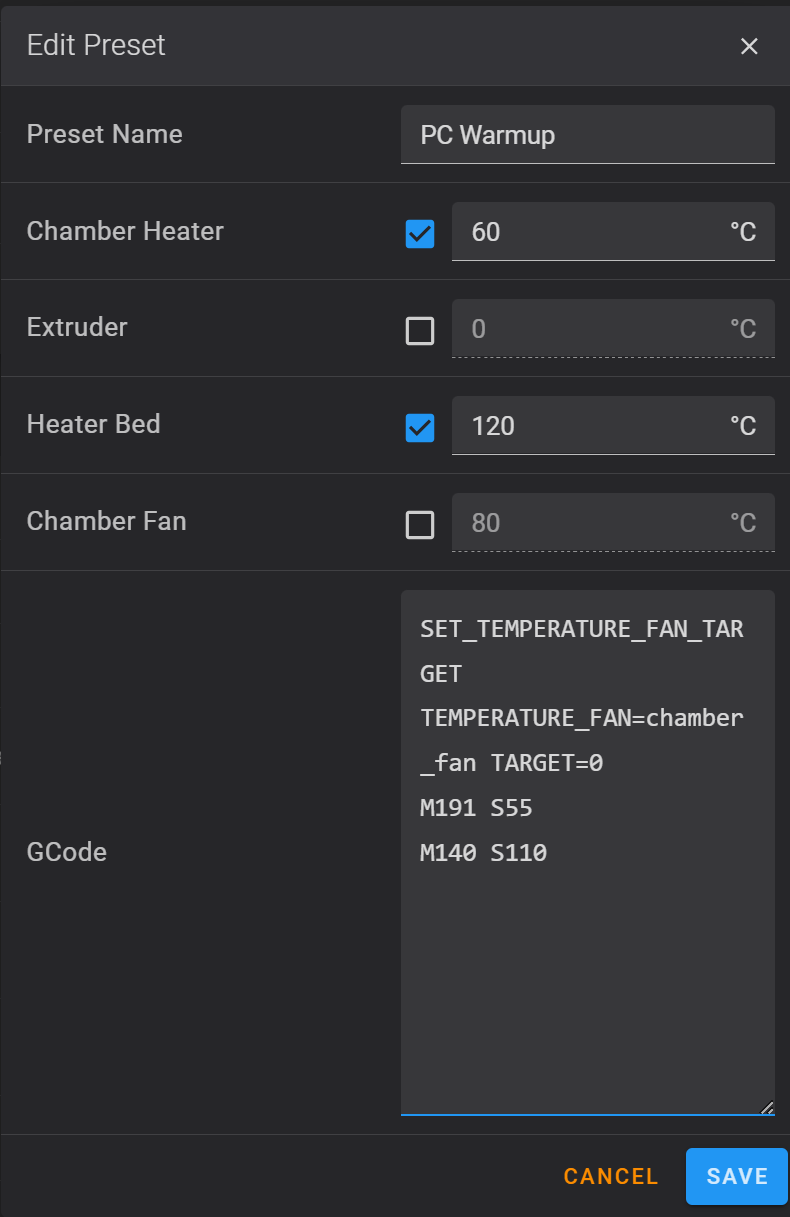Image resolution: width=790 pixels, height=1217 pixels.
Task: Click the GCode textarea resize handle
Action: (766, 1106)
